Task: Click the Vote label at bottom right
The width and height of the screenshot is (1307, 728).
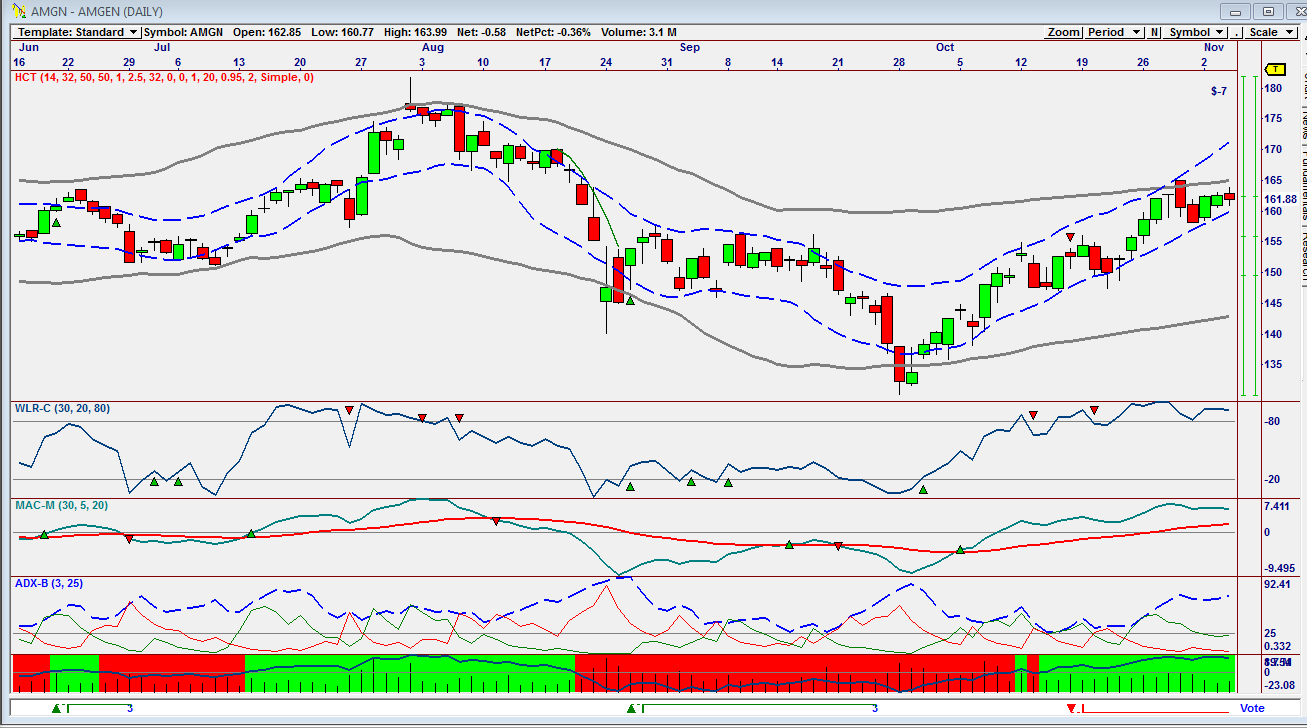Action: click(1252, 709)
